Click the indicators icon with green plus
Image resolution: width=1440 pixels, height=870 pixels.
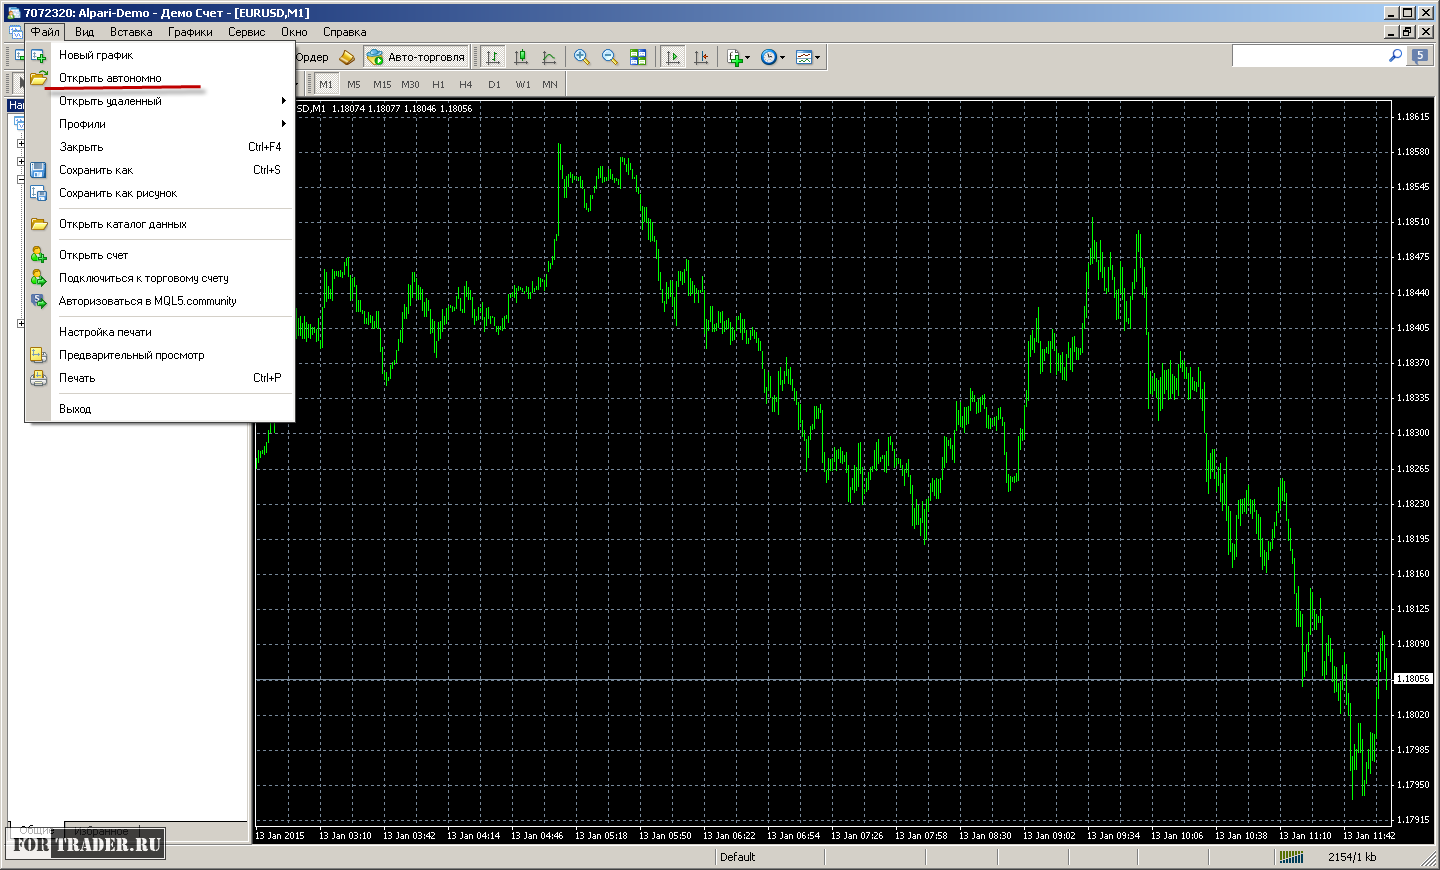[734, 57]
